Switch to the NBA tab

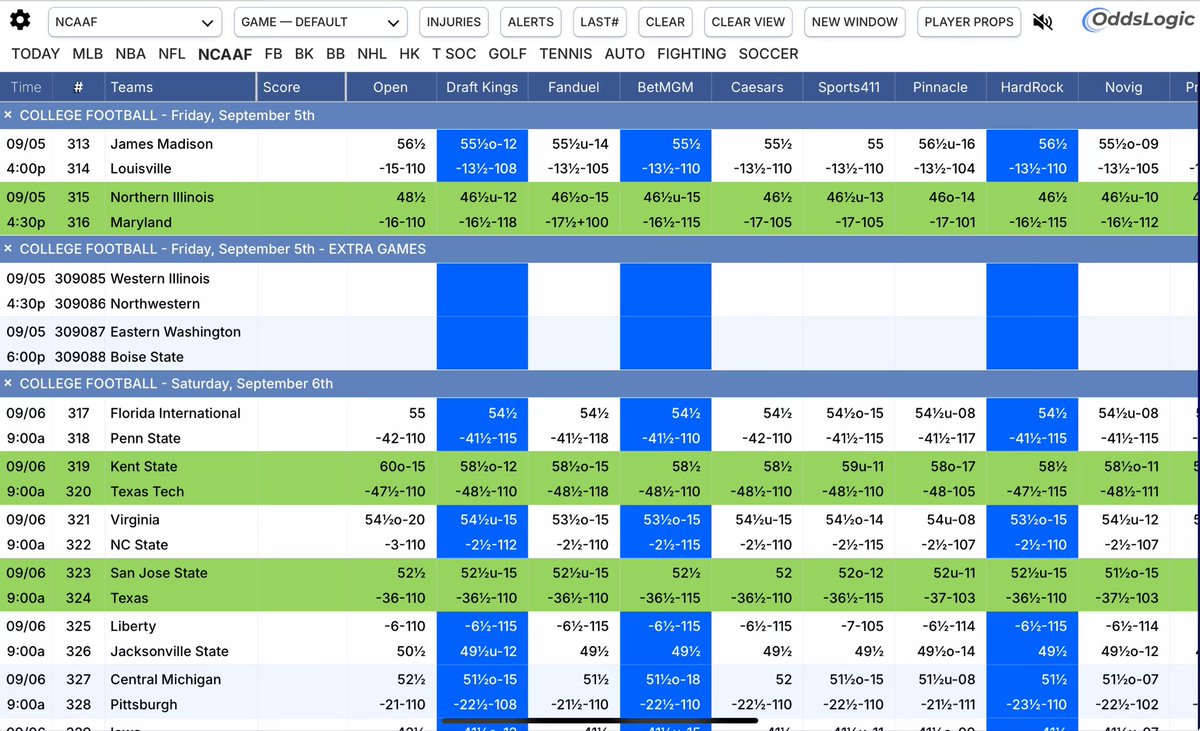130,54
